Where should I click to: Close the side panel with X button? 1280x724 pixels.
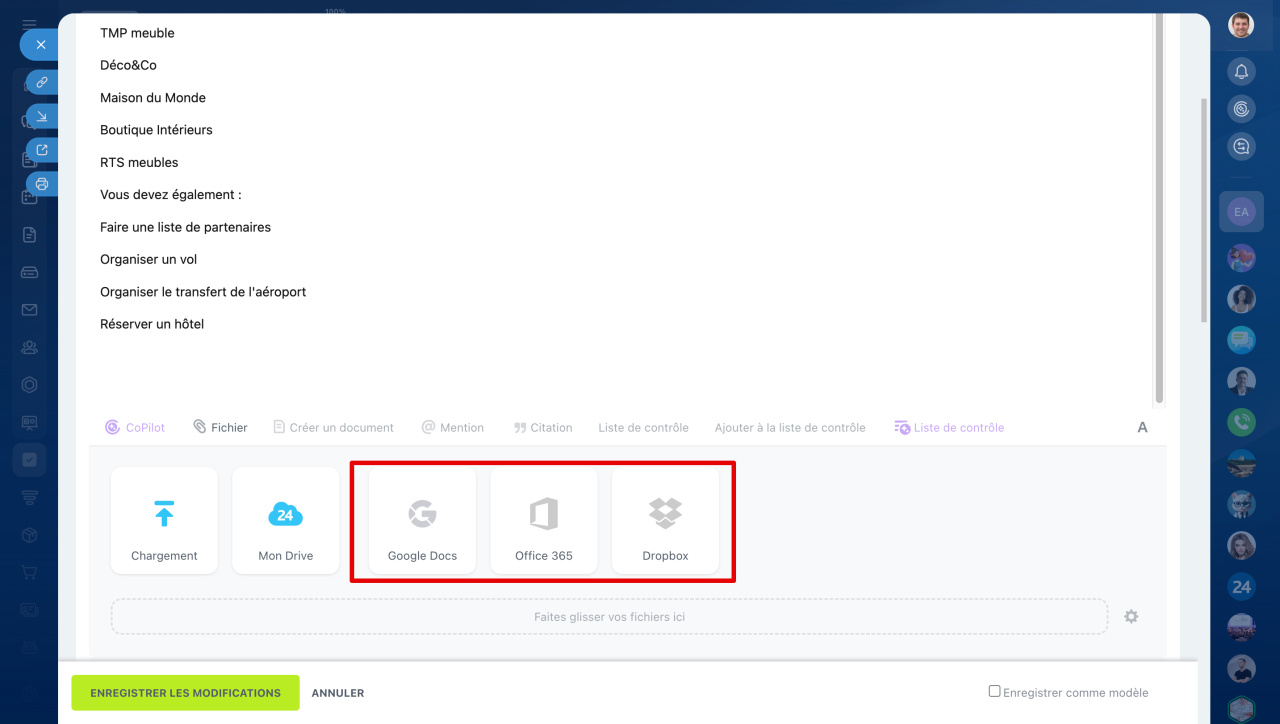click(x=40, y=45)
